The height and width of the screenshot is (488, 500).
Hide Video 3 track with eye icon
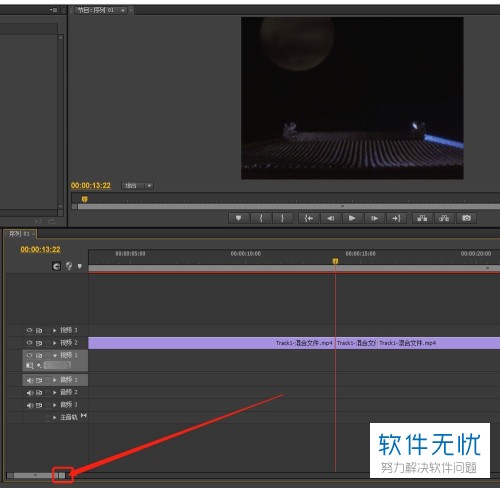[29, 330]
